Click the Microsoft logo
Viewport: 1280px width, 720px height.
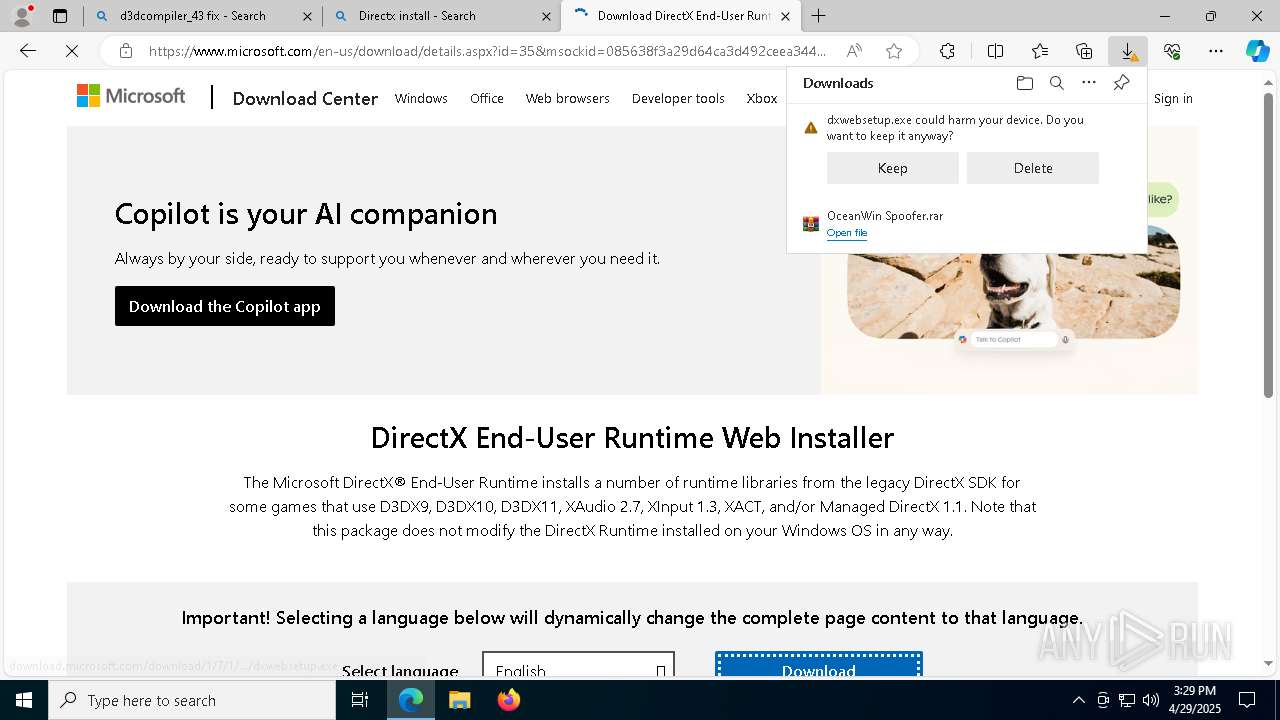pos(131,96)
